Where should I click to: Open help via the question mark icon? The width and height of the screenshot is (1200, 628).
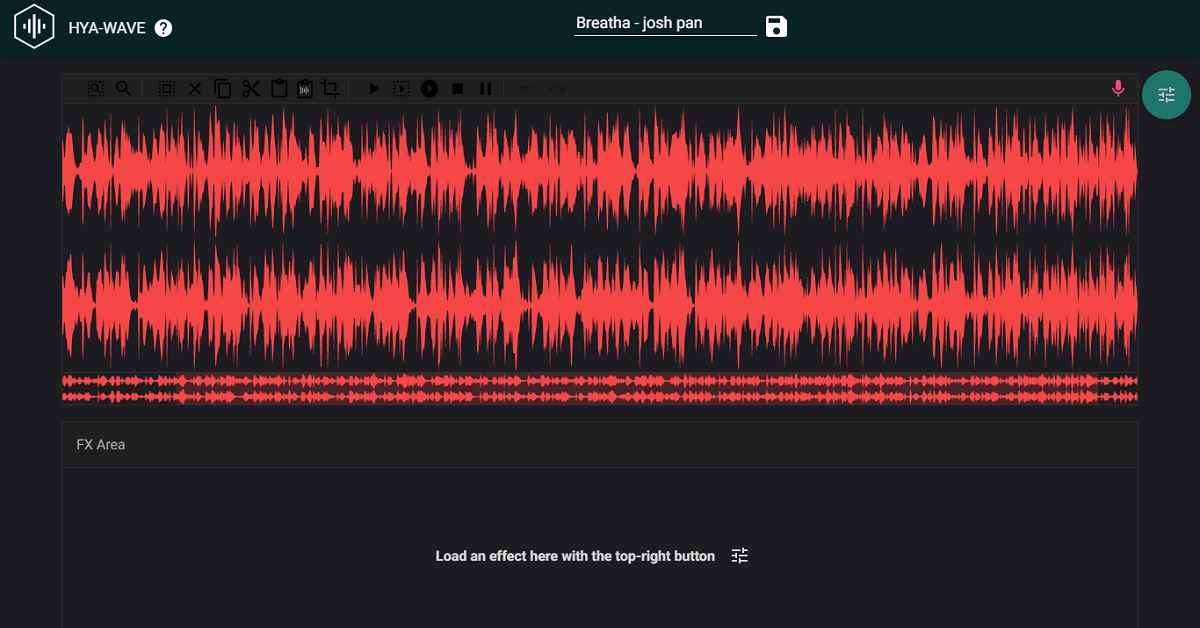point(164,28)
